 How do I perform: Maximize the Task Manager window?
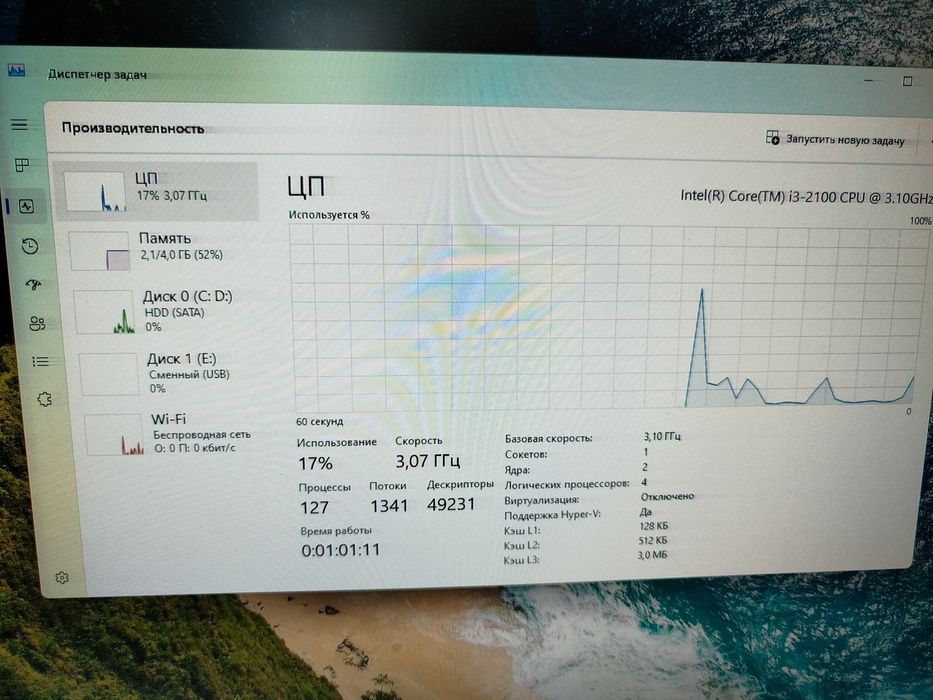tap(907, 81)
